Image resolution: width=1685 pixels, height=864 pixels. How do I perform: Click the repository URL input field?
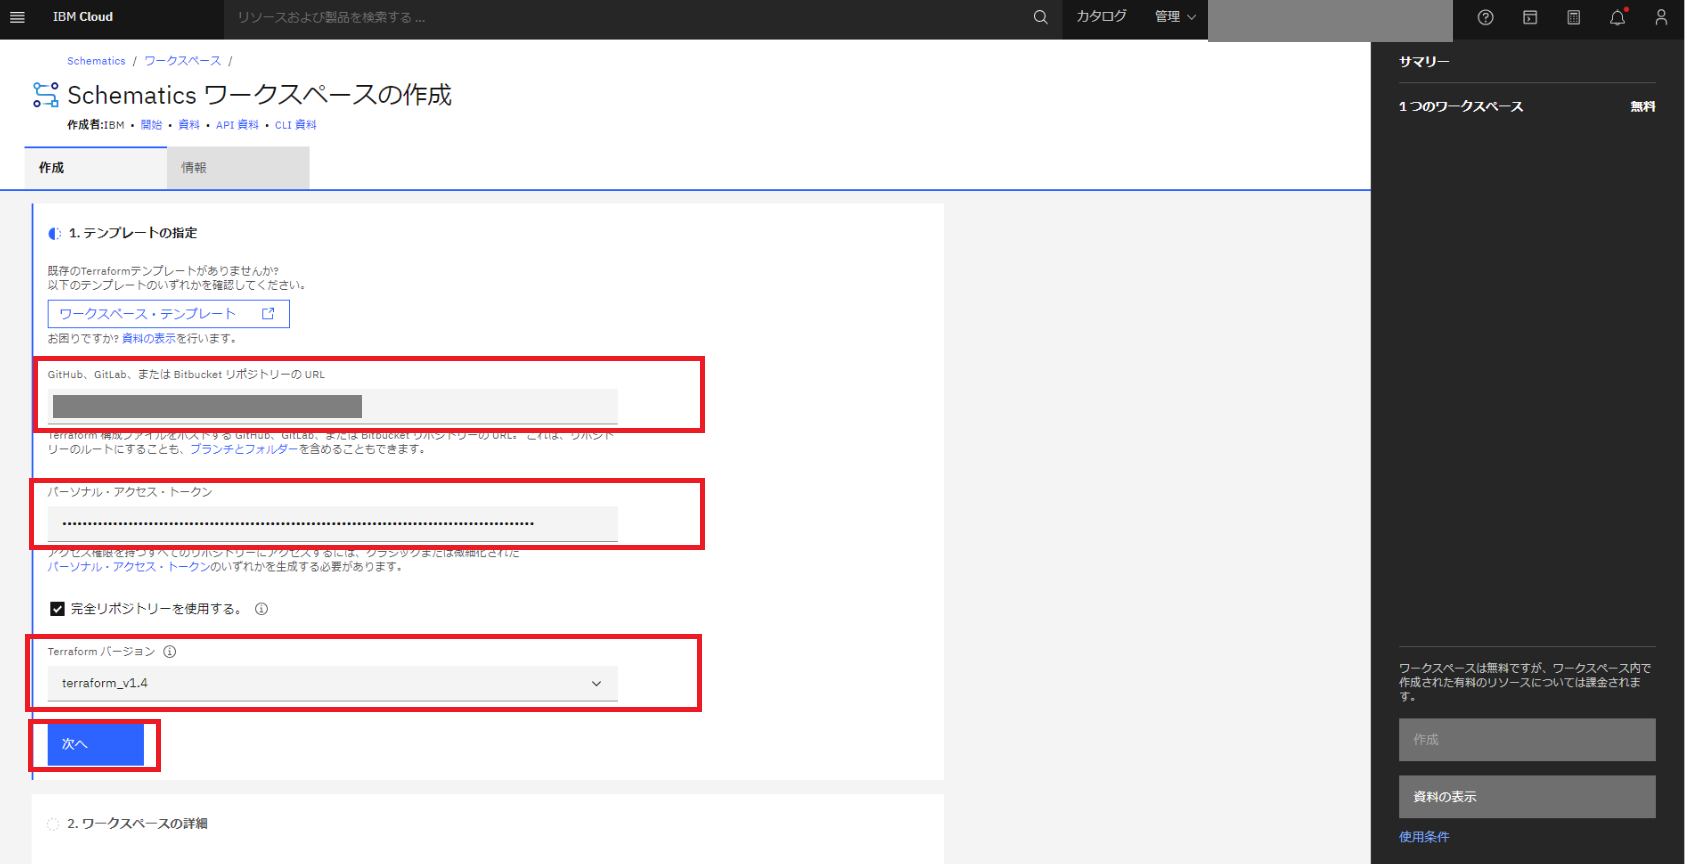(332, 407)
